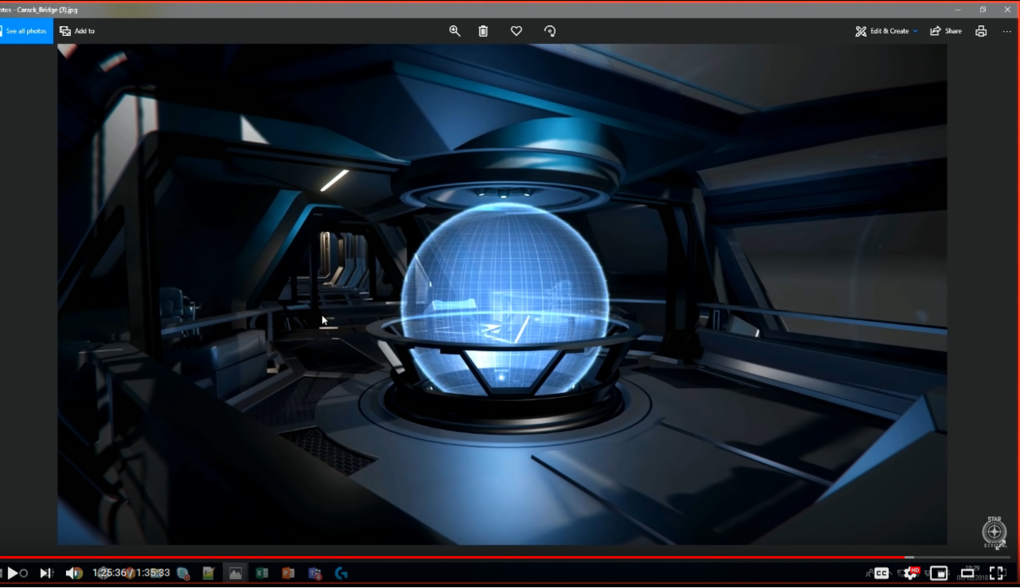The width and height of the screenshot is (1020, 588).
Task: Skip to the next video
Action: (45, 573)
